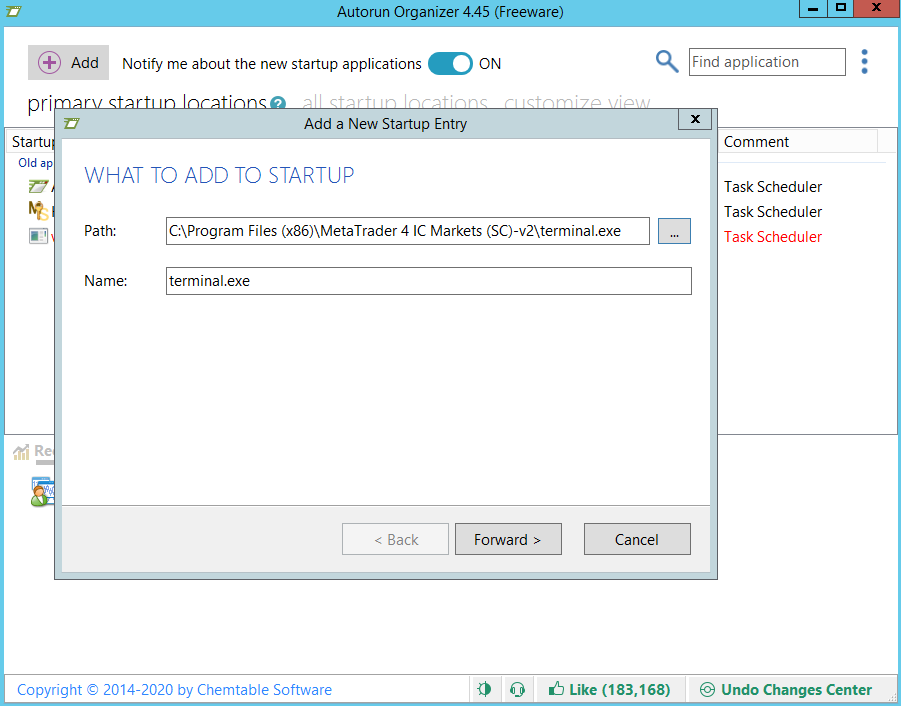This screenshot has height=706, width=901.
Task: Select the primary startup locations tab
Action: [147, 103]
